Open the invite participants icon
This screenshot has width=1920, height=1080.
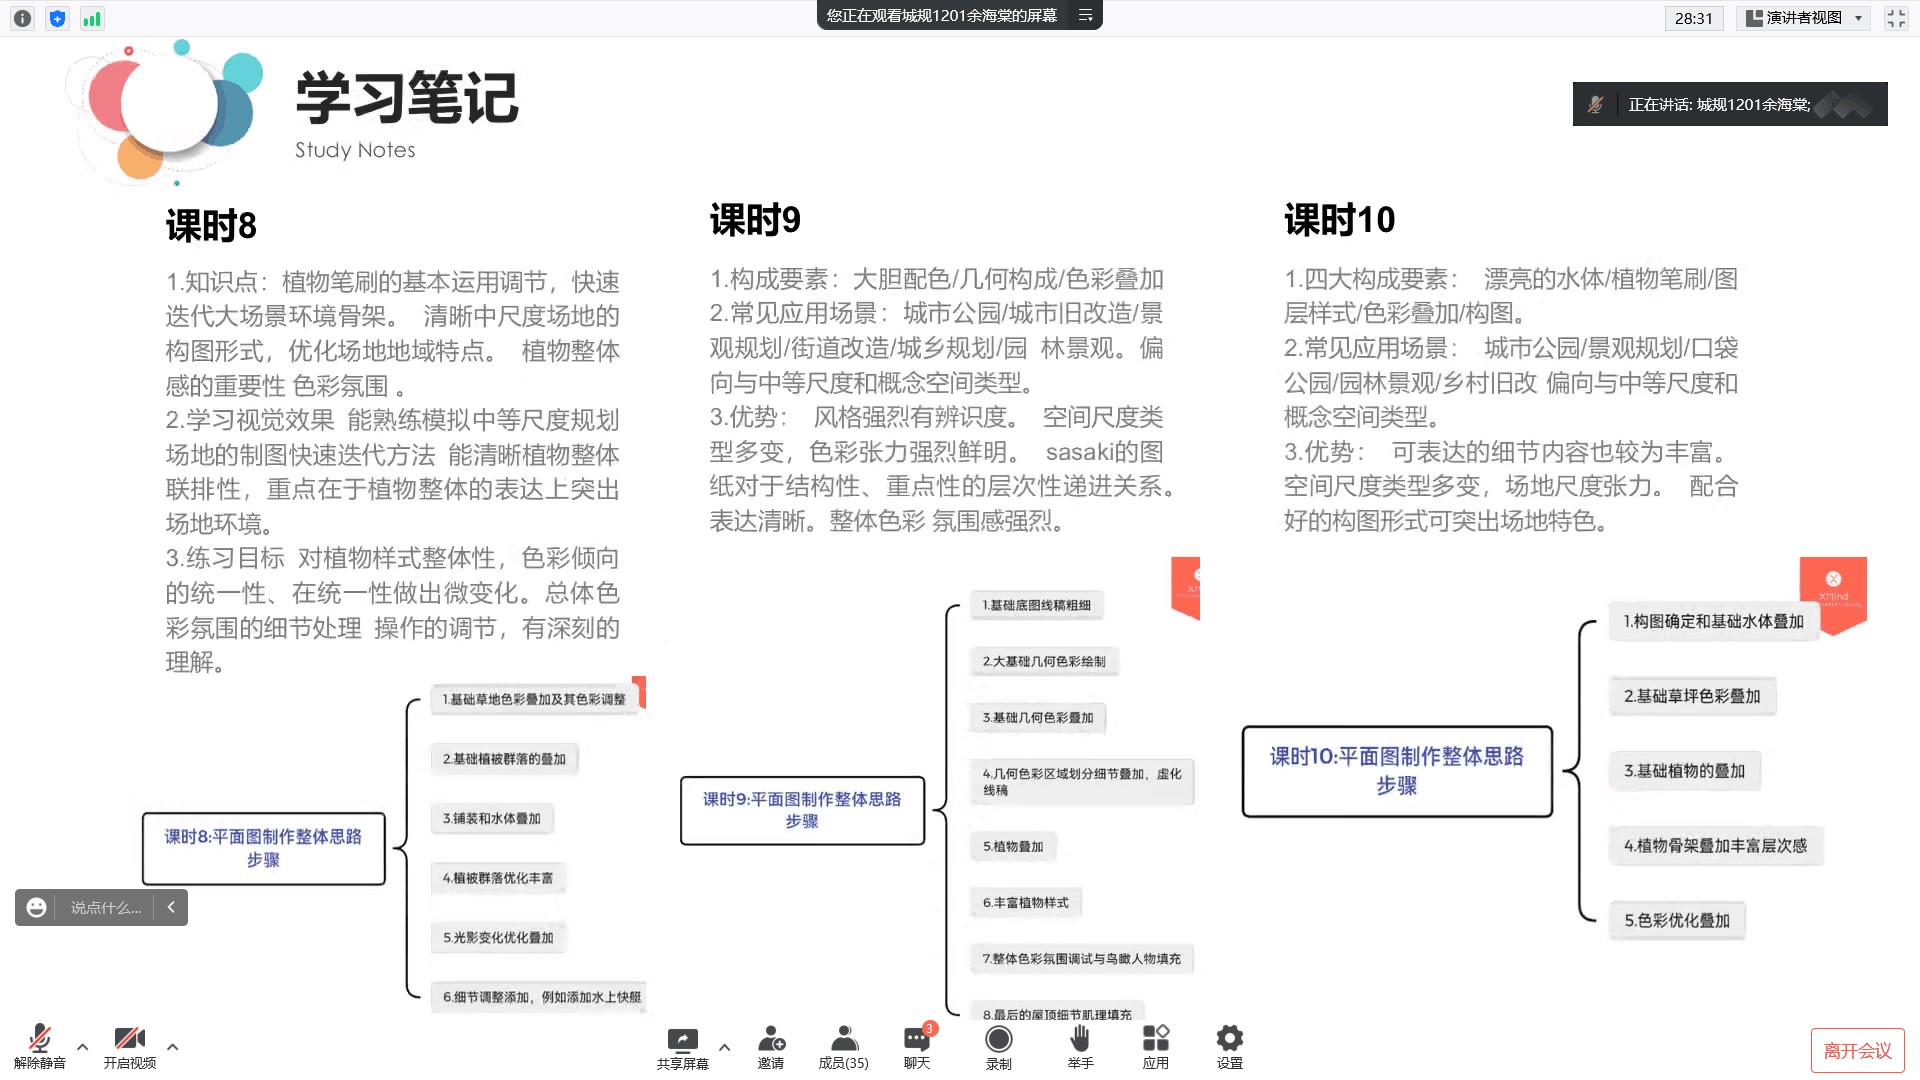pos(771,1040)
